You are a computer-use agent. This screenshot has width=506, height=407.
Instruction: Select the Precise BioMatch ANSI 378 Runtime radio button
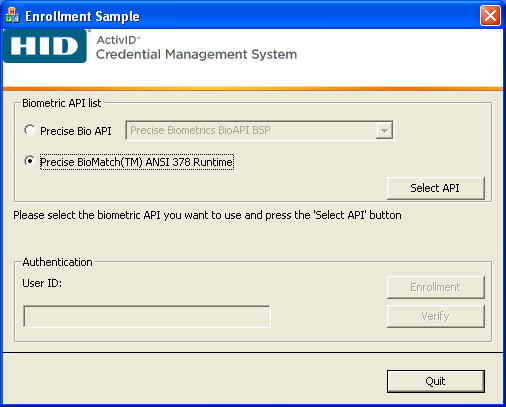point(30,161)
